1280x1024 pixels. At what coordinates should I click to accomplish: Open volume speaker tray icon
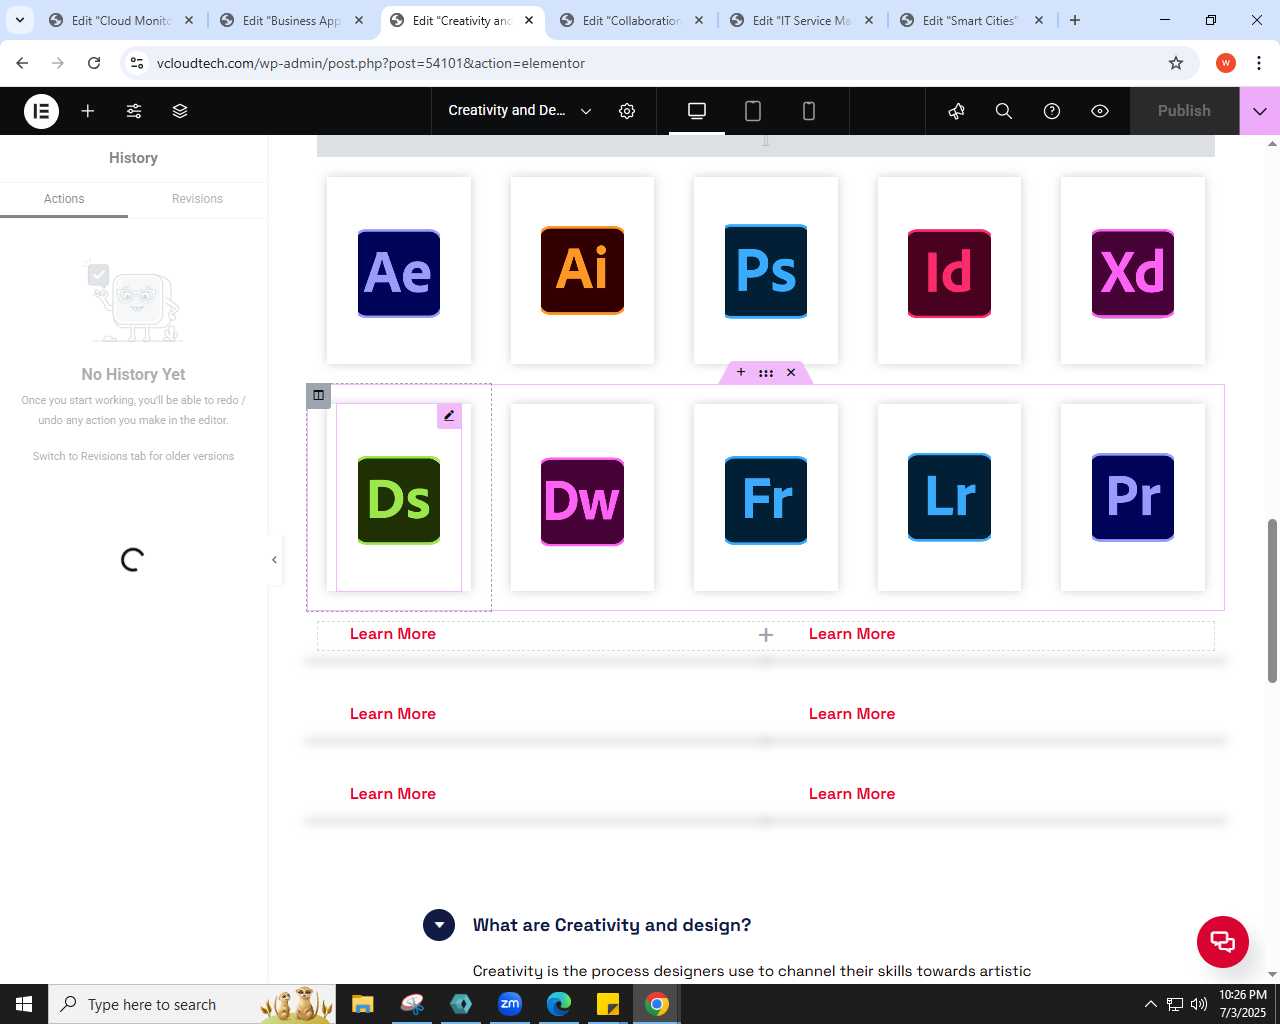coord(1199,1004)
